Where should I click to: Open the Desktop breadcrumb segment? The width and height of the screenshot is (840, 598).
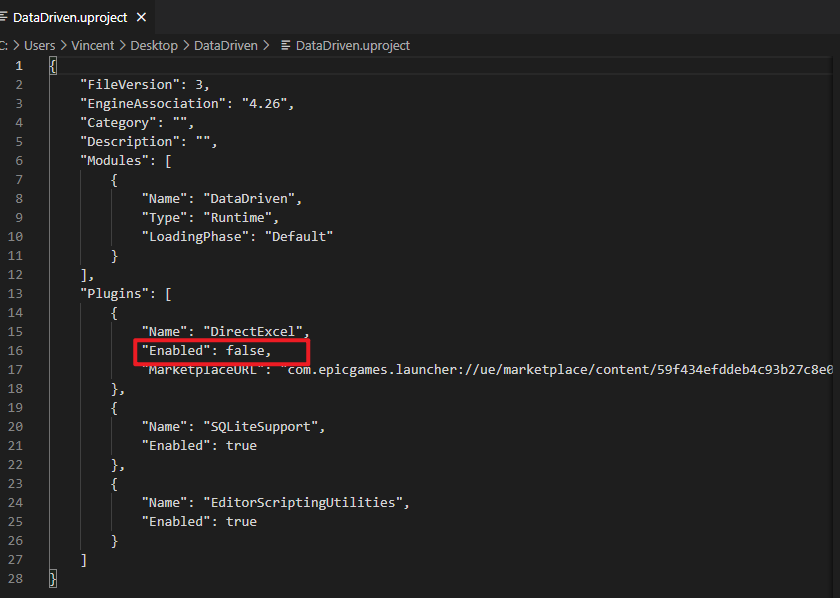point(154,46)
